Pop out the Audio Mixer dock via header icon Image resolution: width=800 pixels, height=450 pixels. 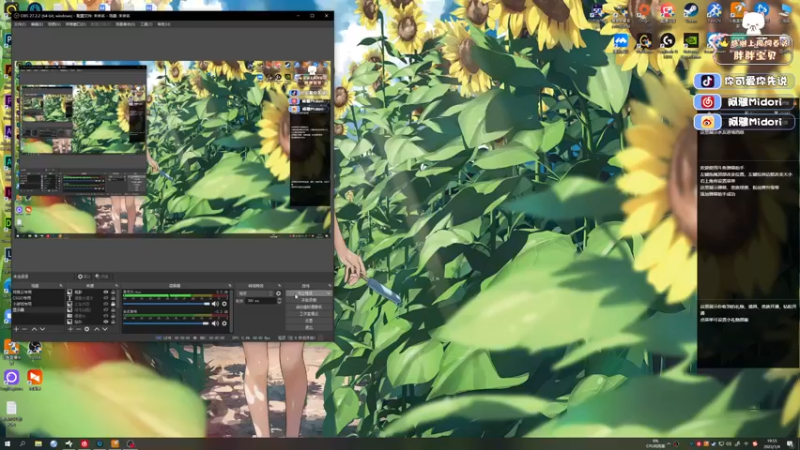point(229,286)
